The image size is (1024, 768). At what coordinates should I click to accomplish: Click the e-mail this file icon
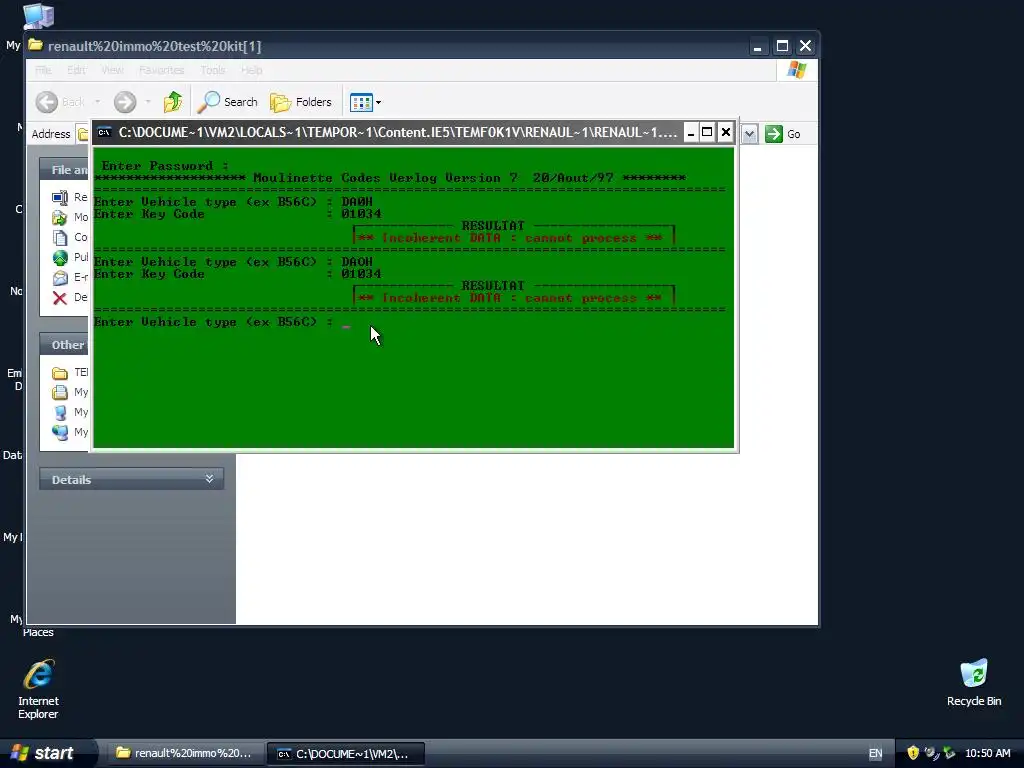(60, 278)
